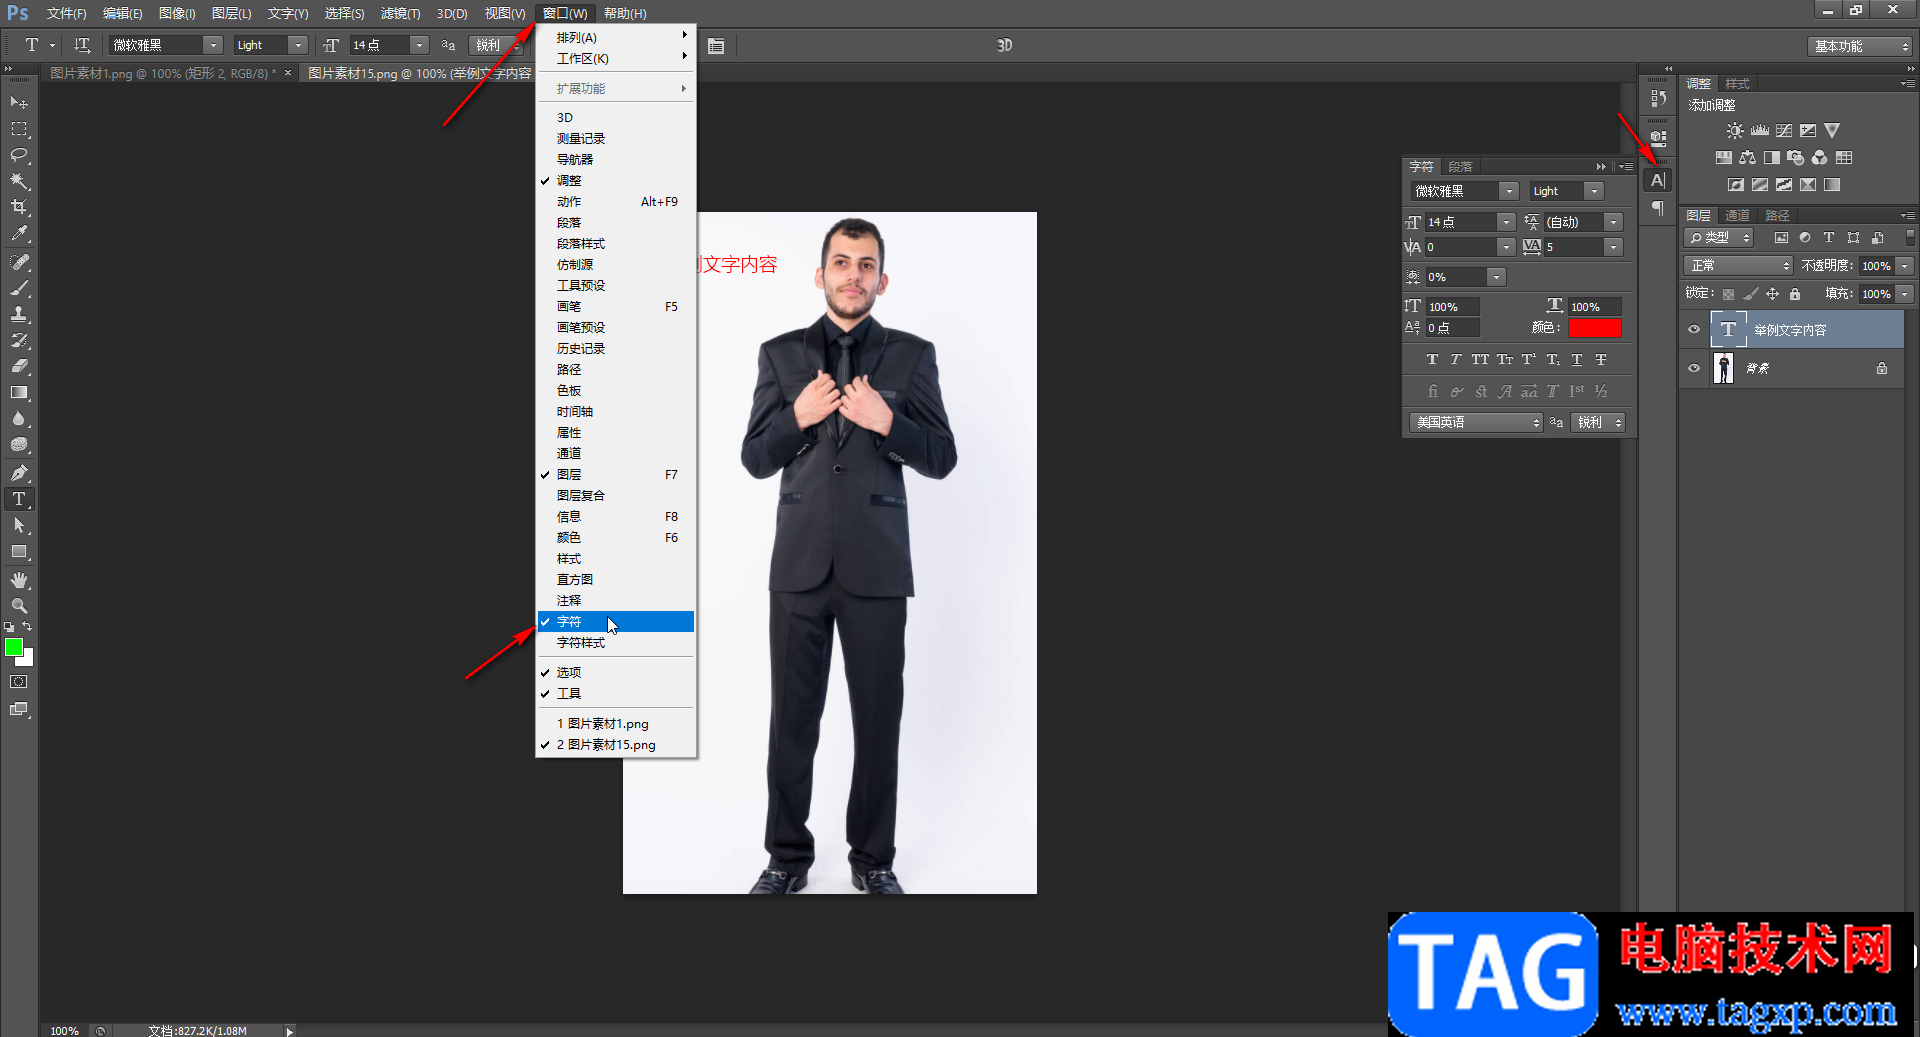Uncheck 选项 in Window menu

click(x=616, y=673)
